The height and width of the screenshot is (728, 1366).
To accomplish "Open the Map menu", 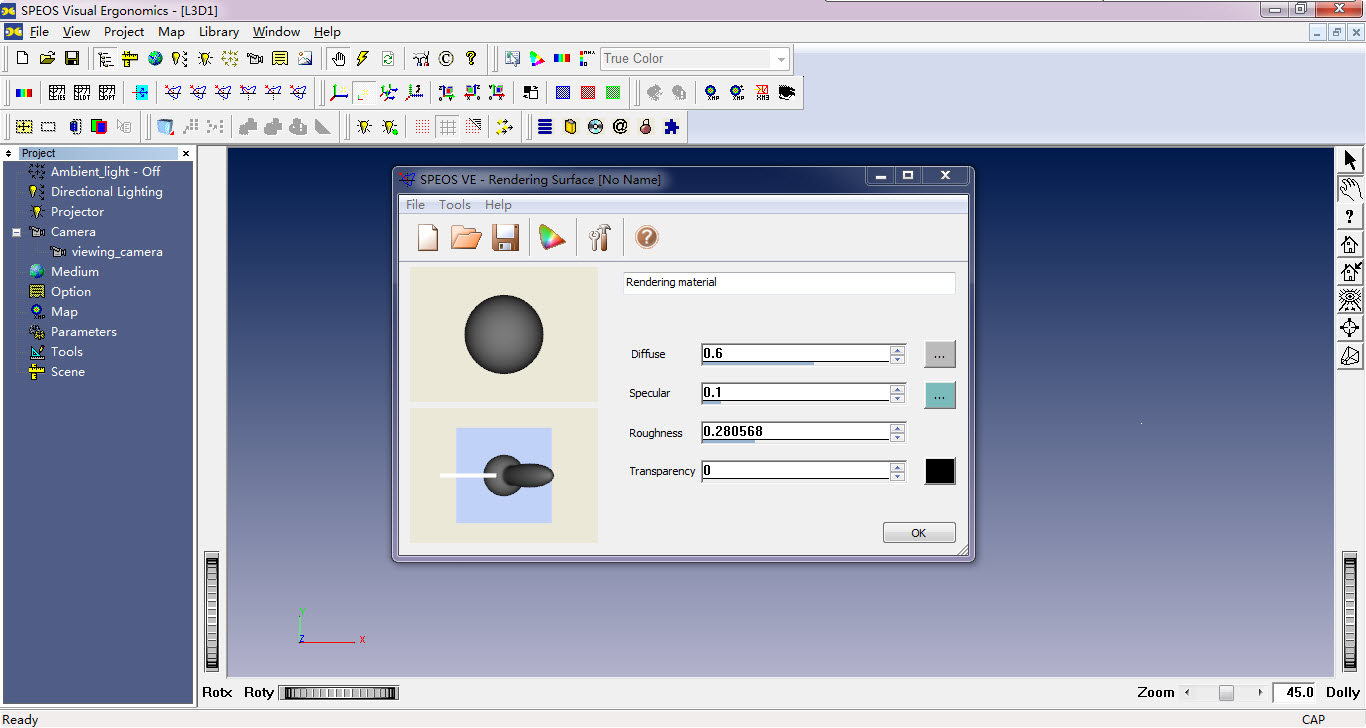I will pos(171,32).
